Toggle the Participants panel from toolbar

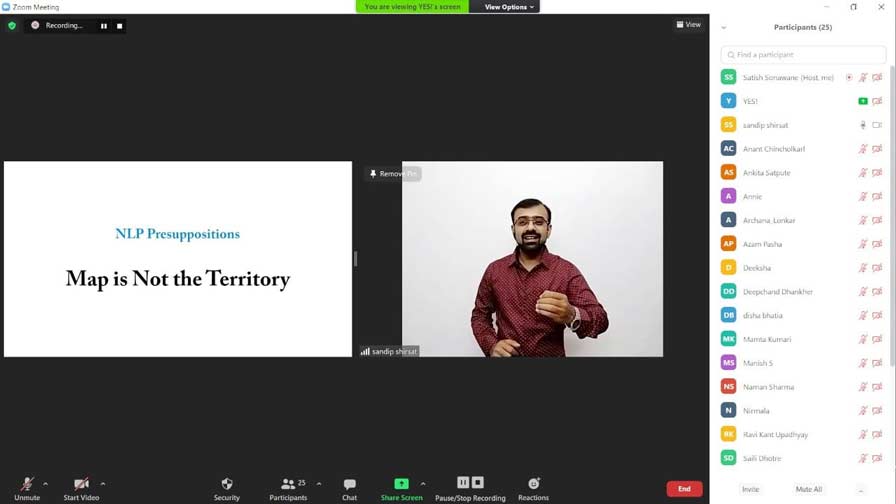pyautogui.click(x=288, y=484)
